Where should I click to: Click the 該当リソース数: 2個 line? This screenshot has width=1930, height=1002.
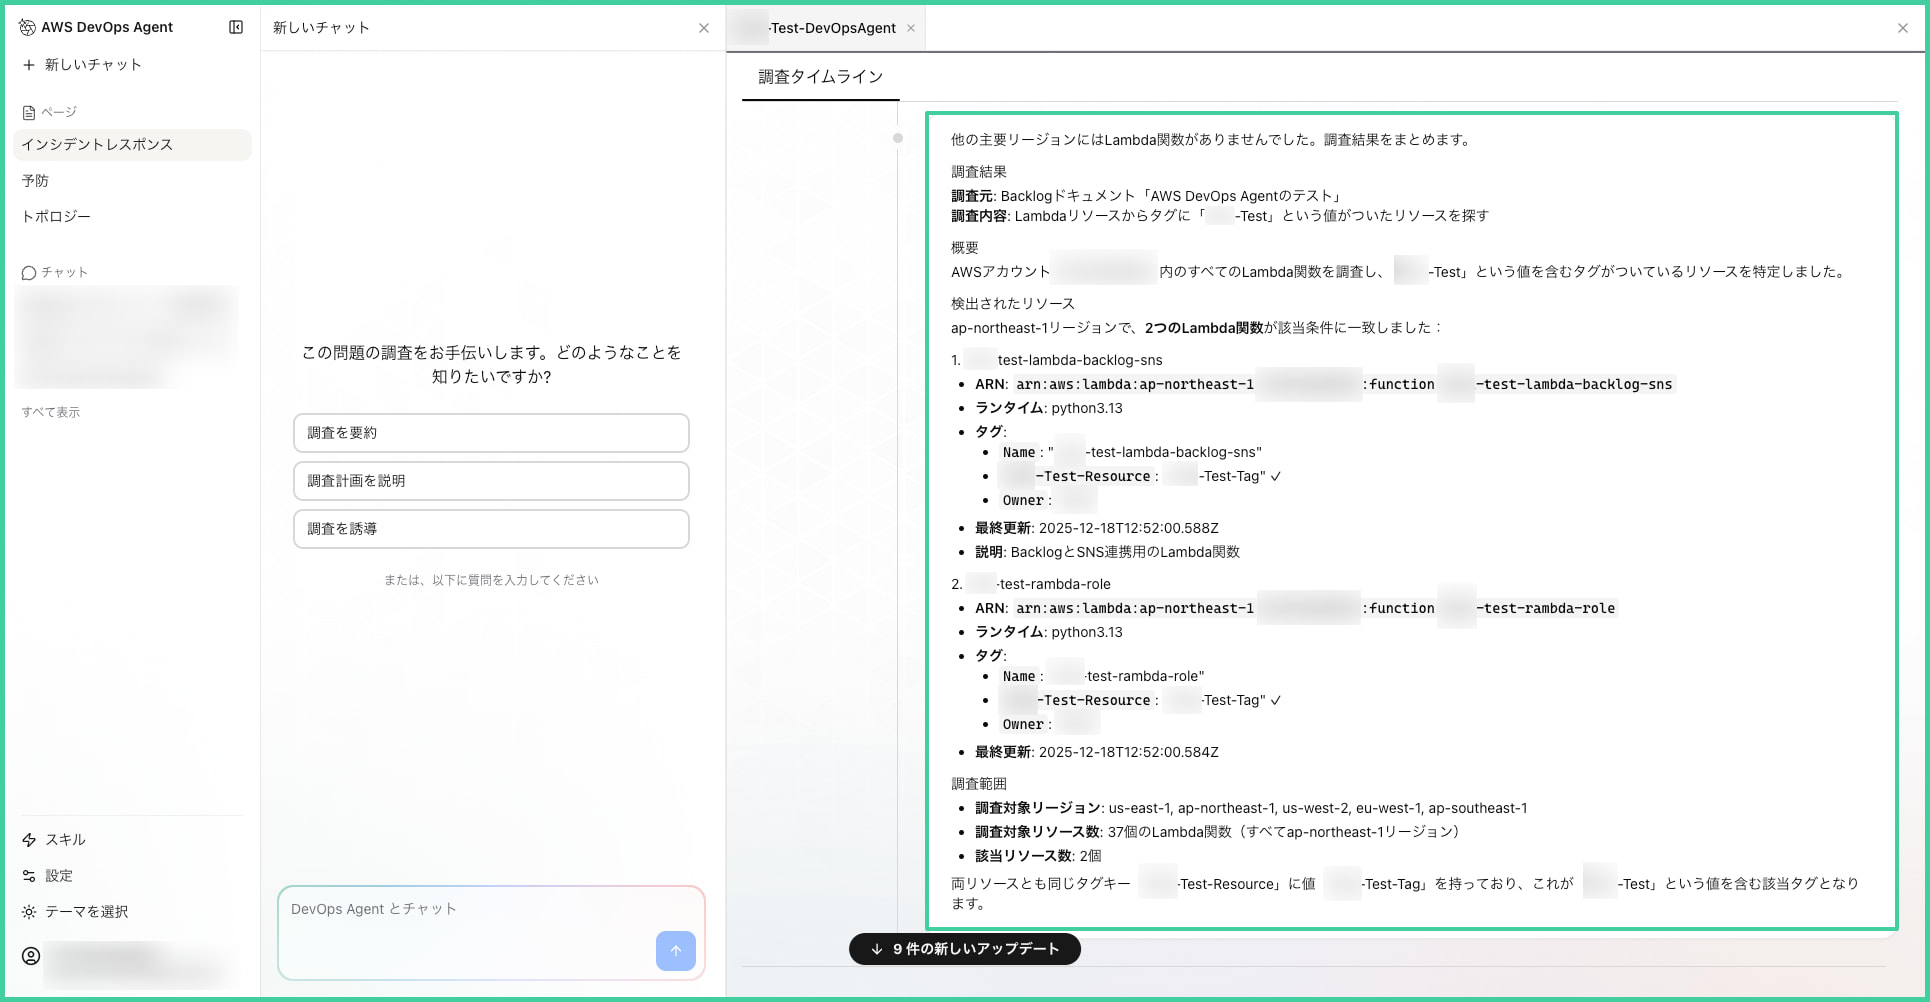click(1038, 856)
